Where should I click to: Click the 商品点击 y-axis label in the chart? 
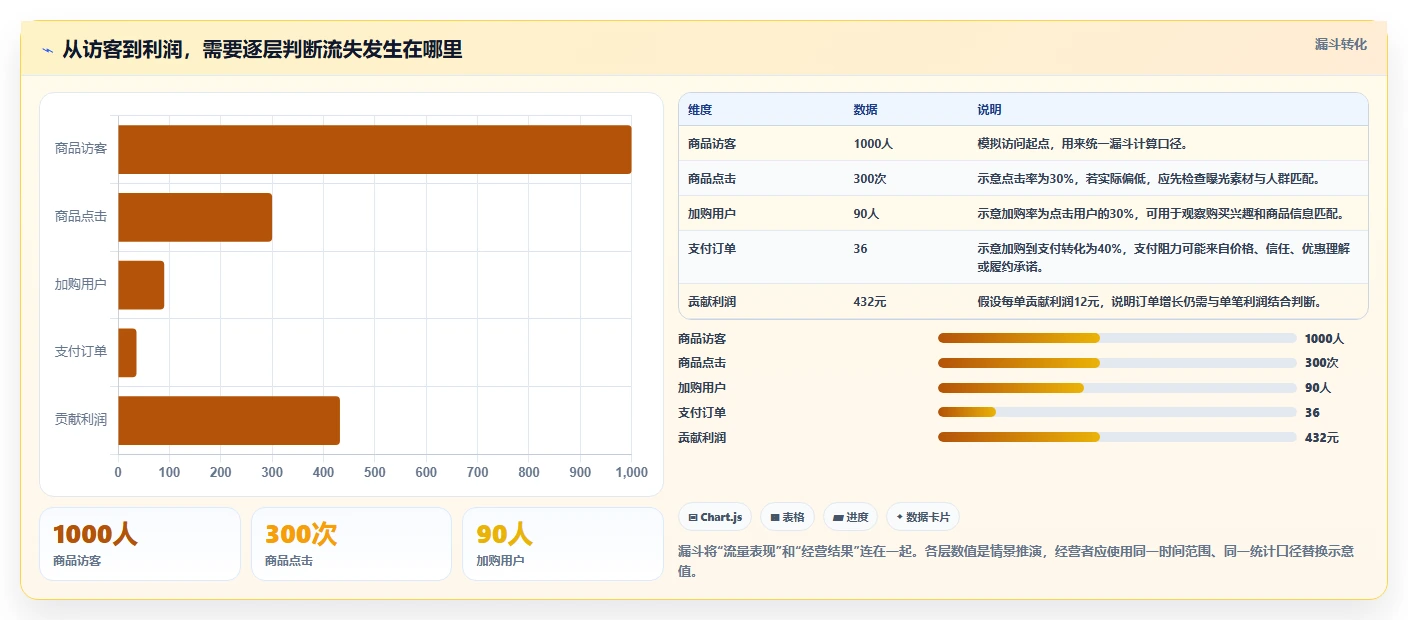pyautogui.click(x=81, y=216)
